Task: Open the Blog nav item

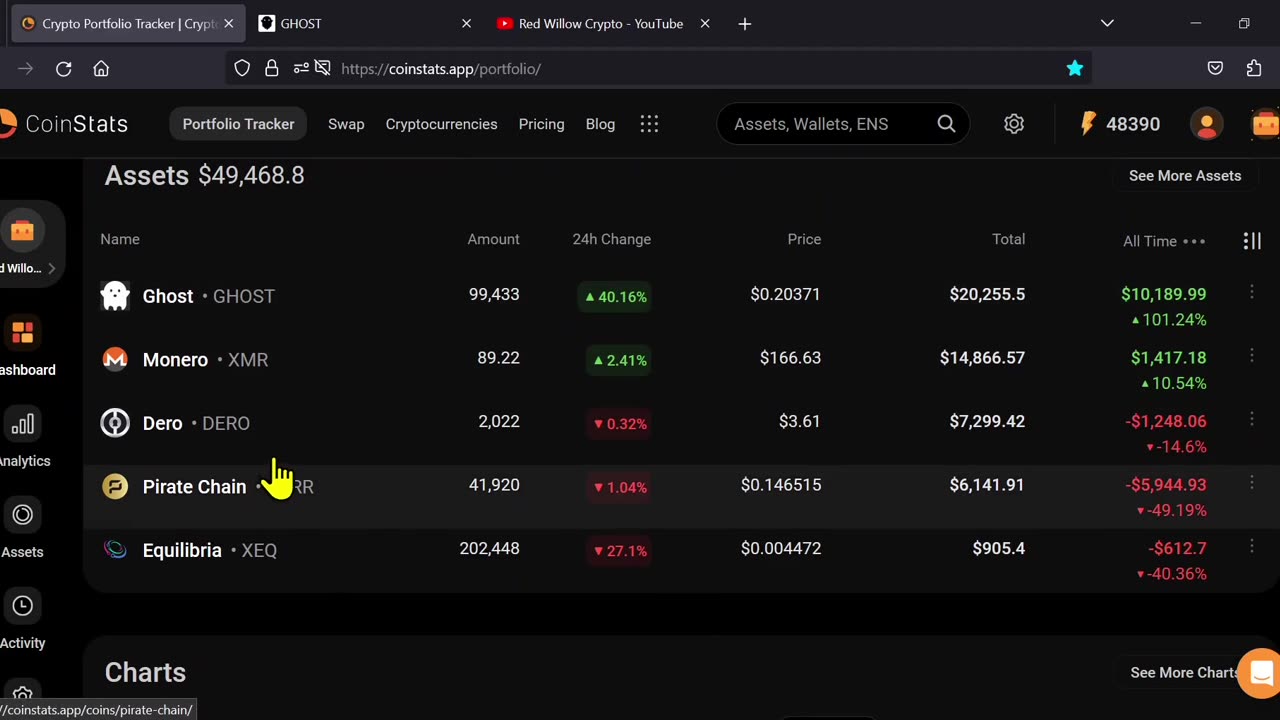Action: point(600,124)
